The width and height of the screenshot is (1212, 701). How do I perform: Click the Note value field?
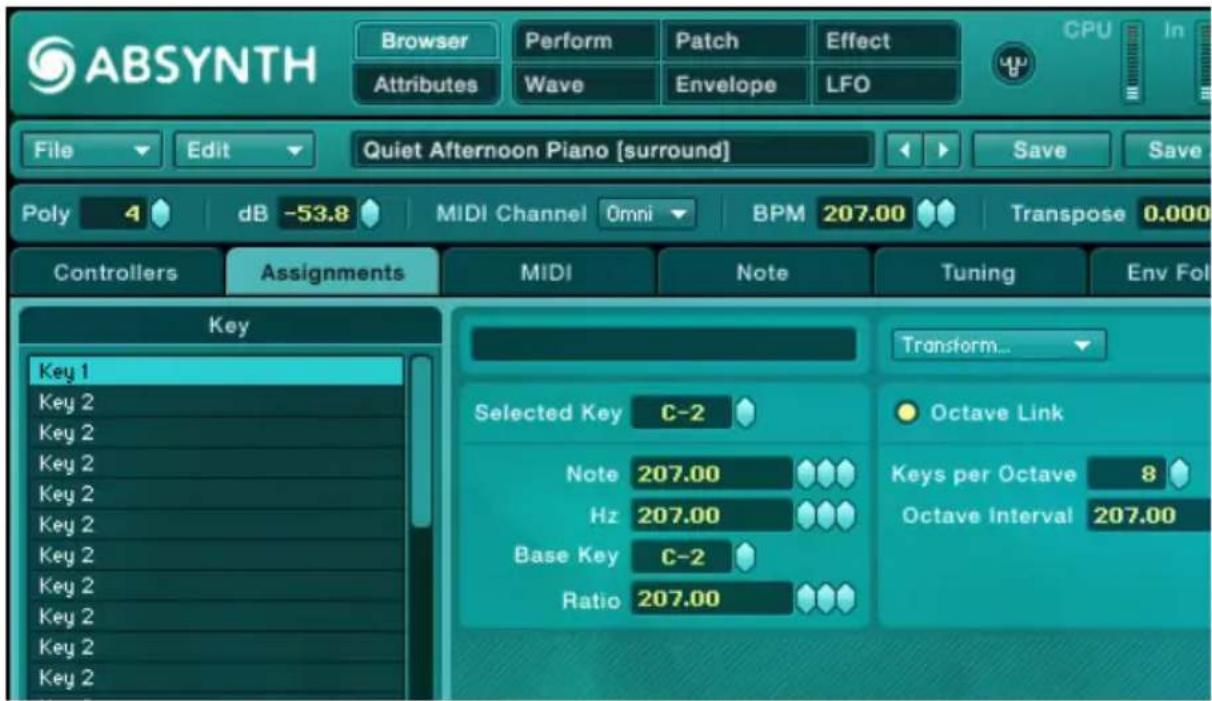click(x=712, y=474)
